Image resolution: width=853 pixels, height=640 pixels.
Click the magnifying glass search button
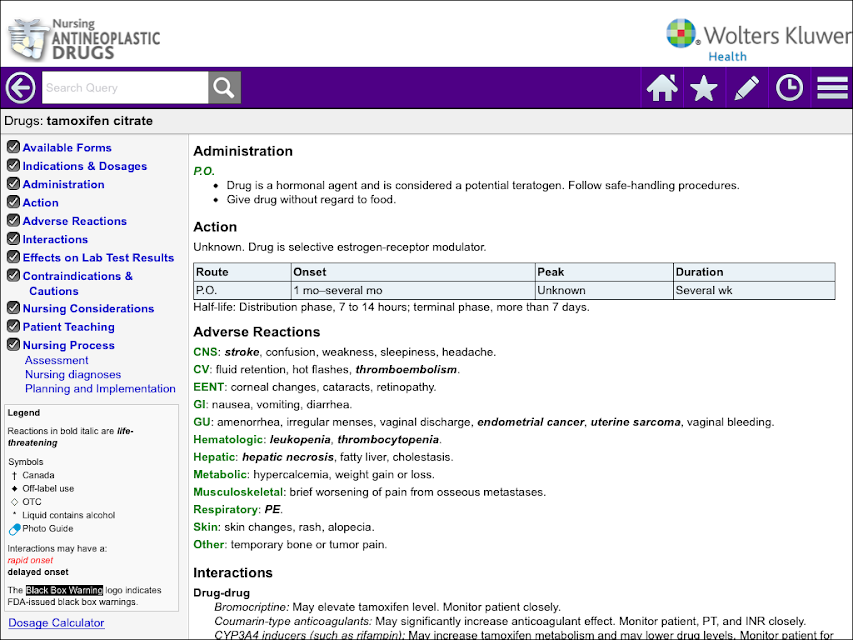point(224,88)
